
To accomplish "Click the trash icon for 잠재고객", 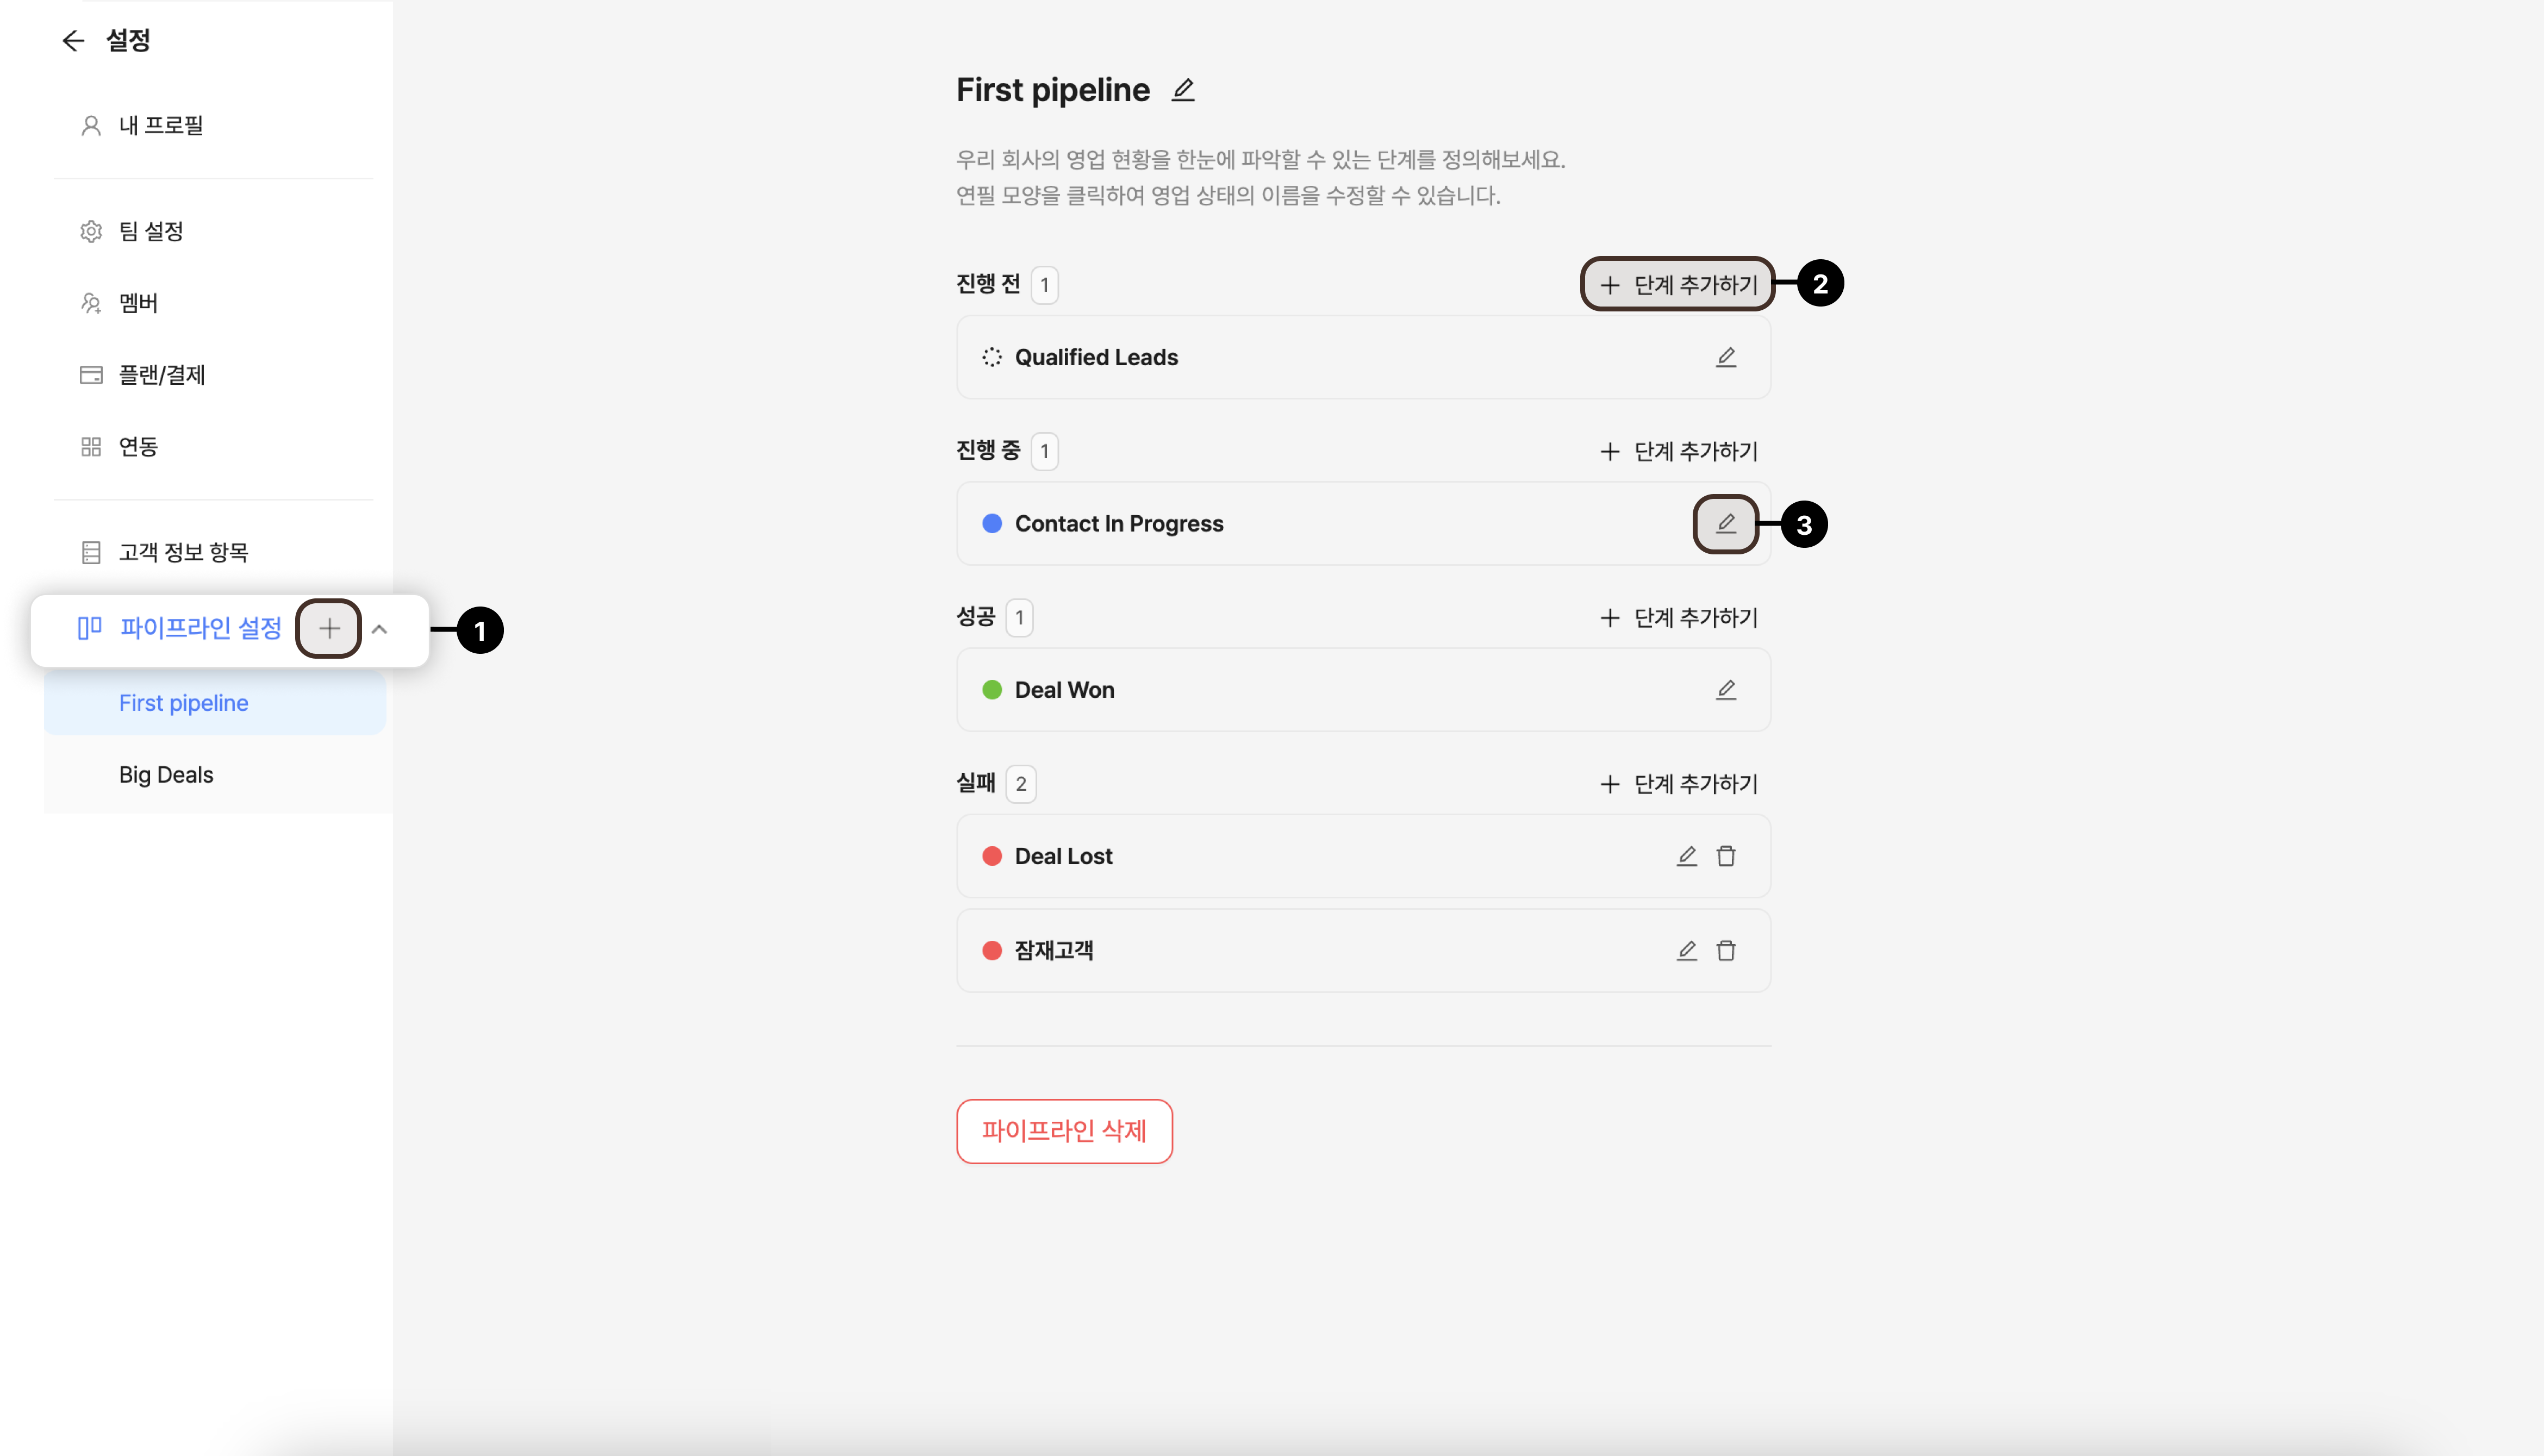I will pyautogui.click(x=1725, y=950).
